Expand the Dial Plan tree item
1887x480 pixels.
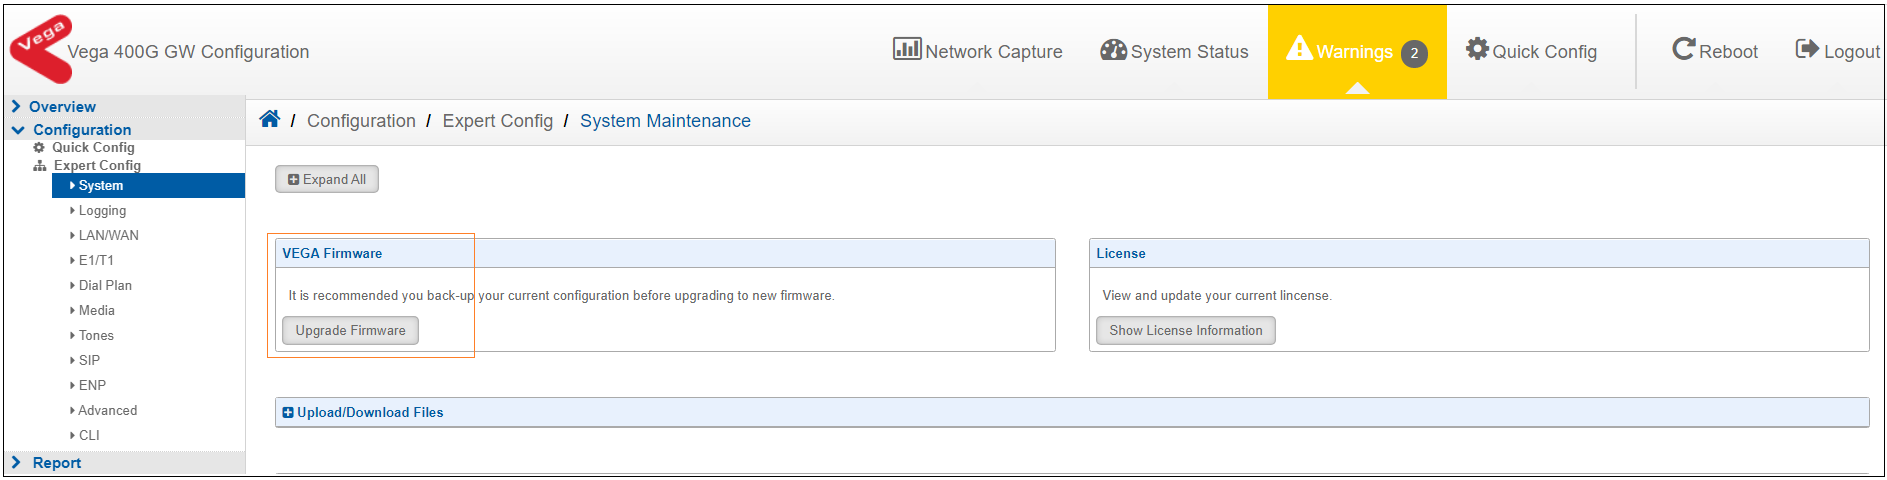[72, 286]
